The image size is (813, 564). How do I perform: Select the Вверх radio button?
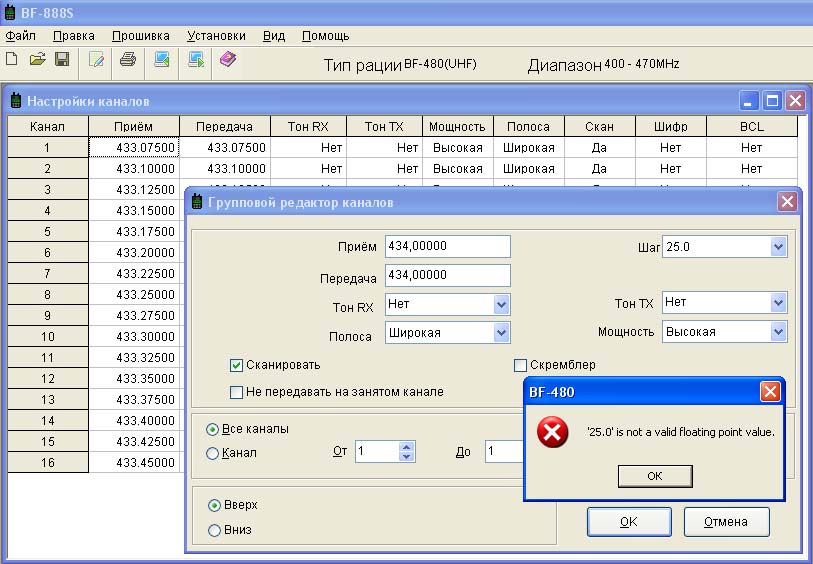click(x=214, y=505)
